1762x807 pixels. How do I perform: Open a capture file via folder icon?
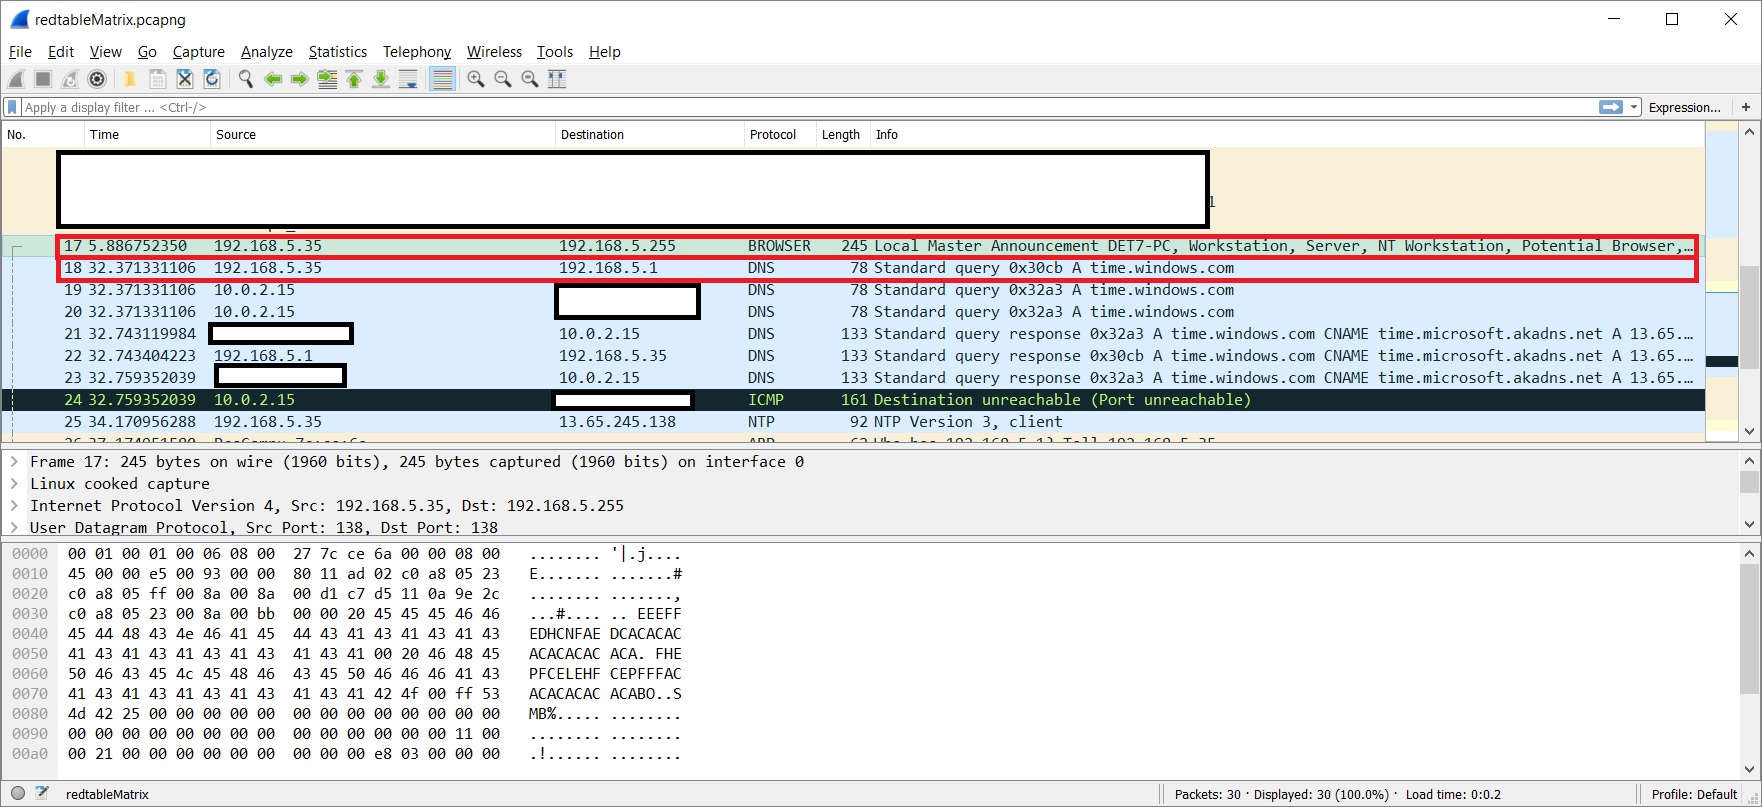(129, 79)
